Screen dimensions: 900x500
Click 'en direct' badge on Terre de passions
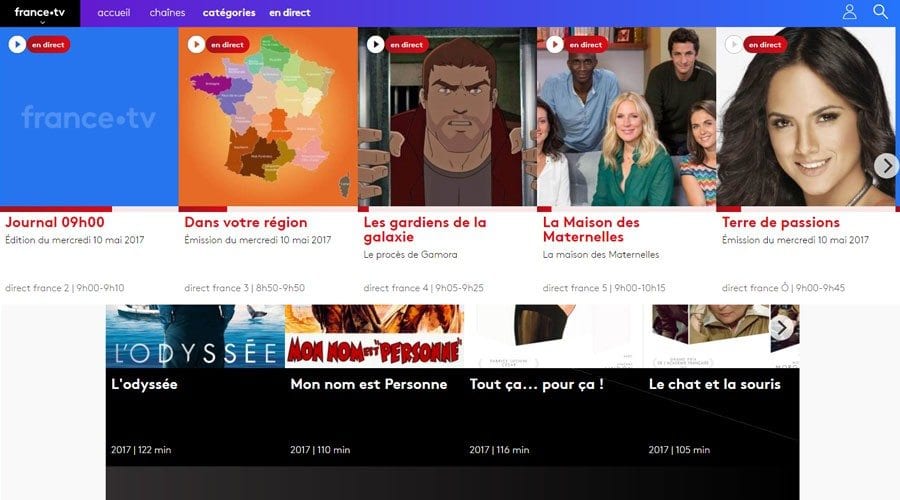[765, 44]
